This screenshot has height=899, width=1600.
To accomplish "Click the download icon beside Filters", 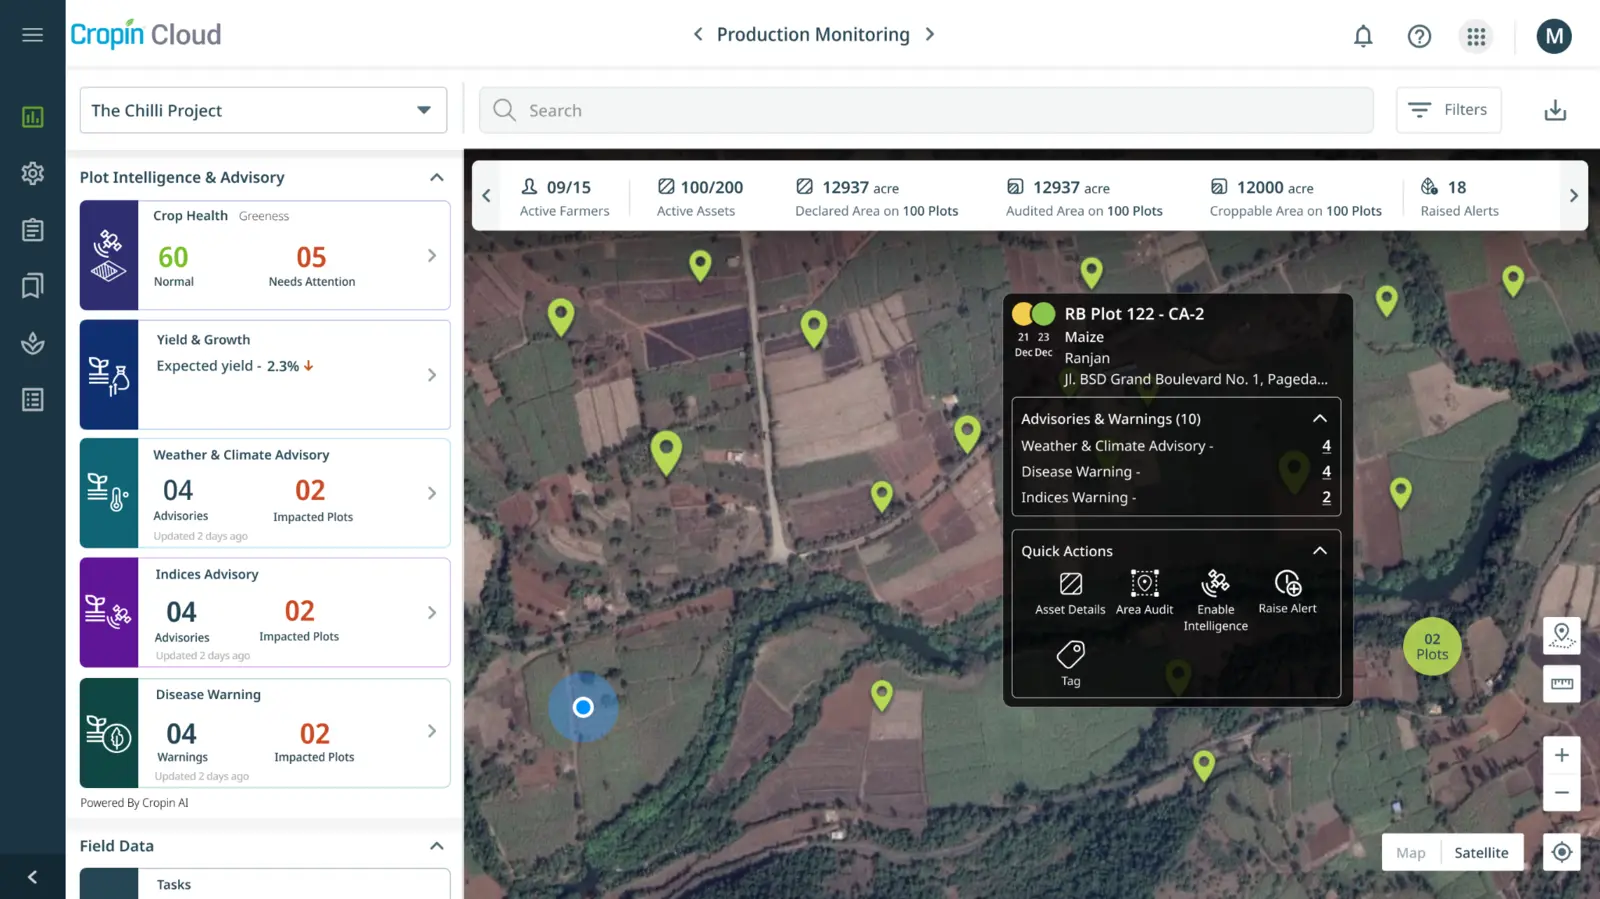I will [x=1555, y=110].
